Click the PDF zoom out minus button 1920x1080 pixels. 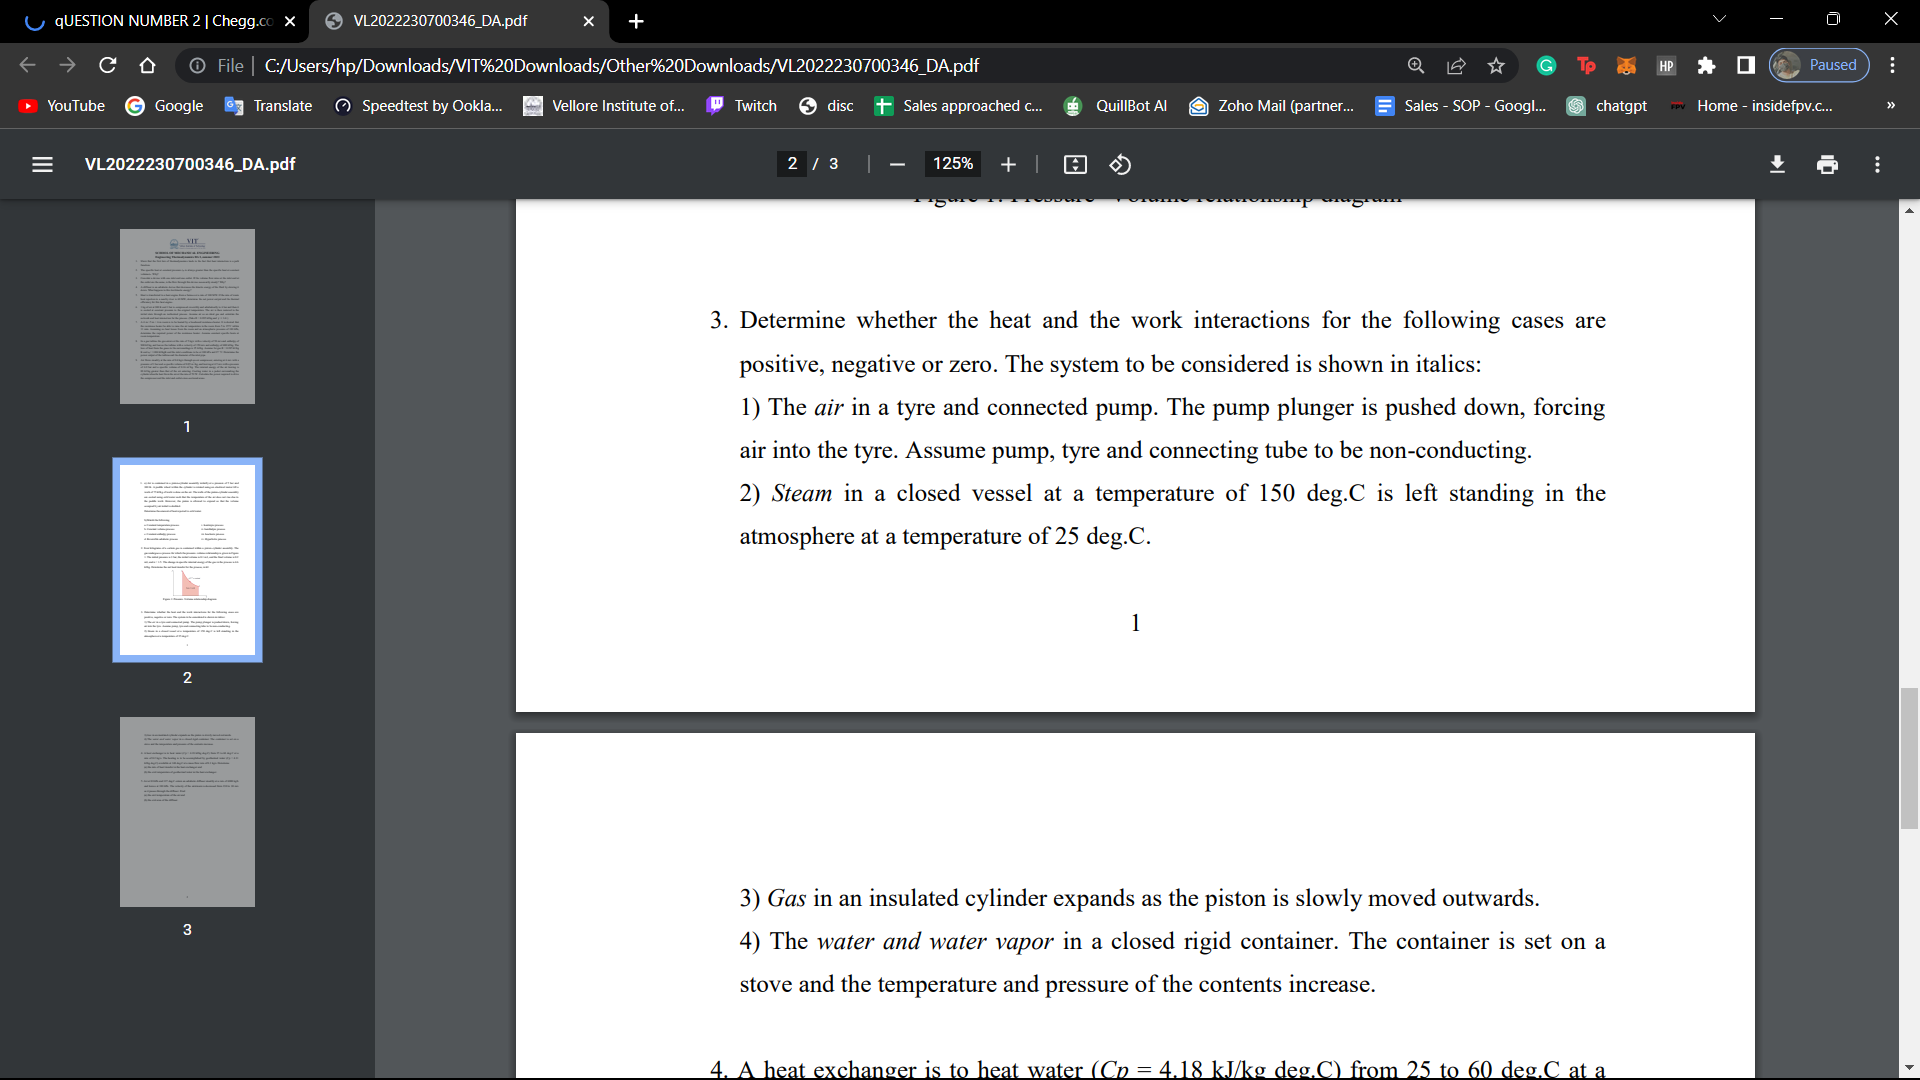[897, 164]
